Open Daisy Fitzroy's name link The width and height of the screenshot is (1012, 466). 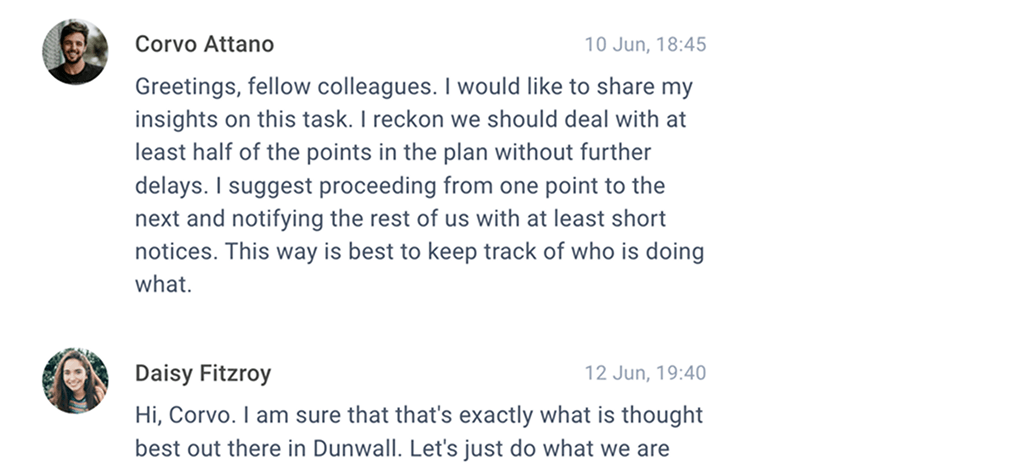203,374
